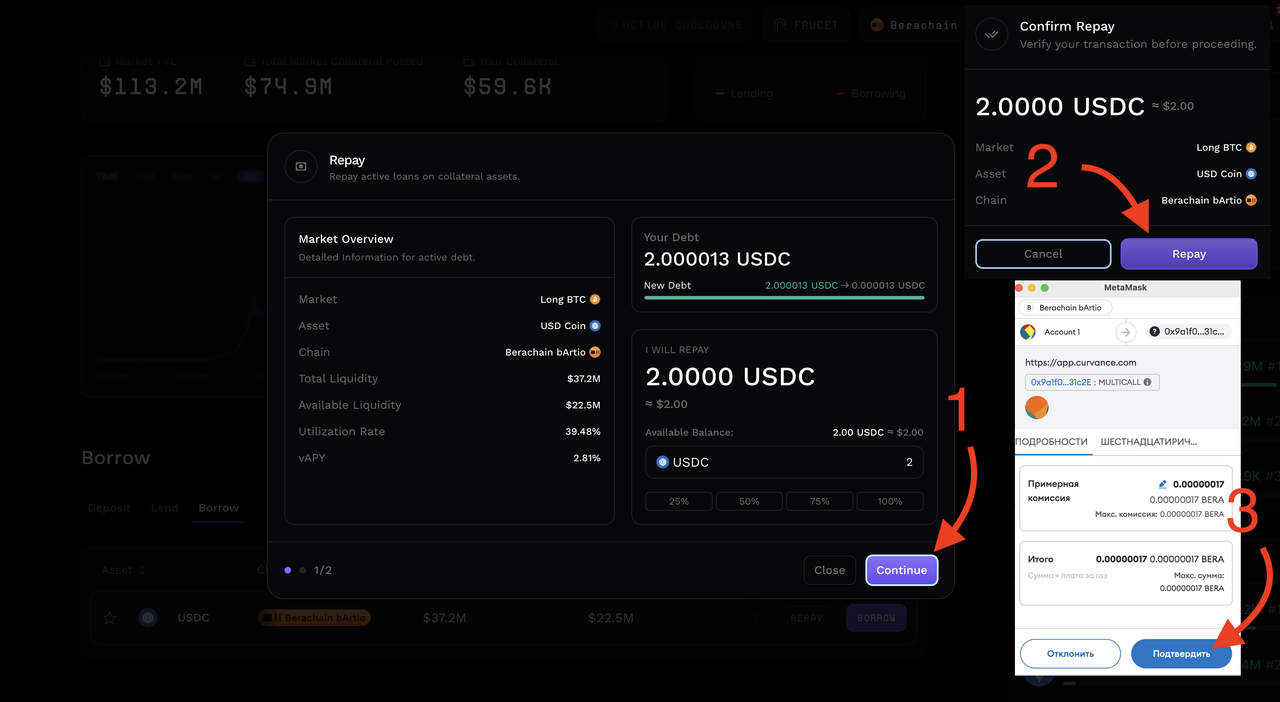Open the ПОДРОБНОСТИ tab in MetaMask
Screen dimensions: 1280x702
click(x=1051, y=442)
